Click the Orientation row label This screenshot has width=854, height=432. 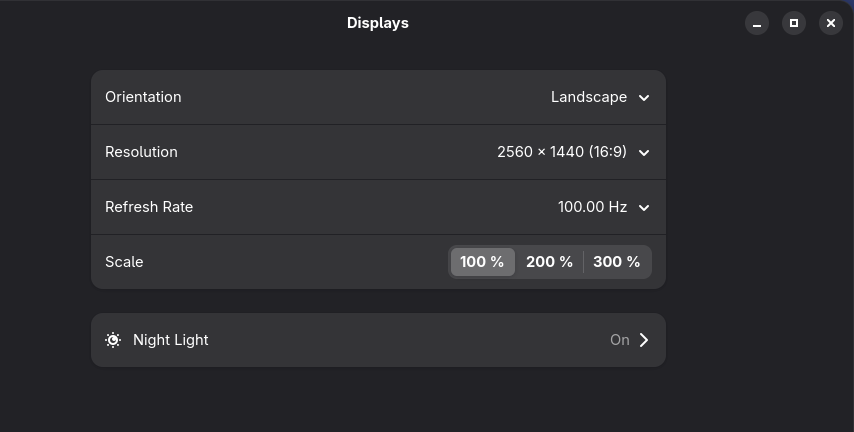pyautogui.click(x=143, y=97)
